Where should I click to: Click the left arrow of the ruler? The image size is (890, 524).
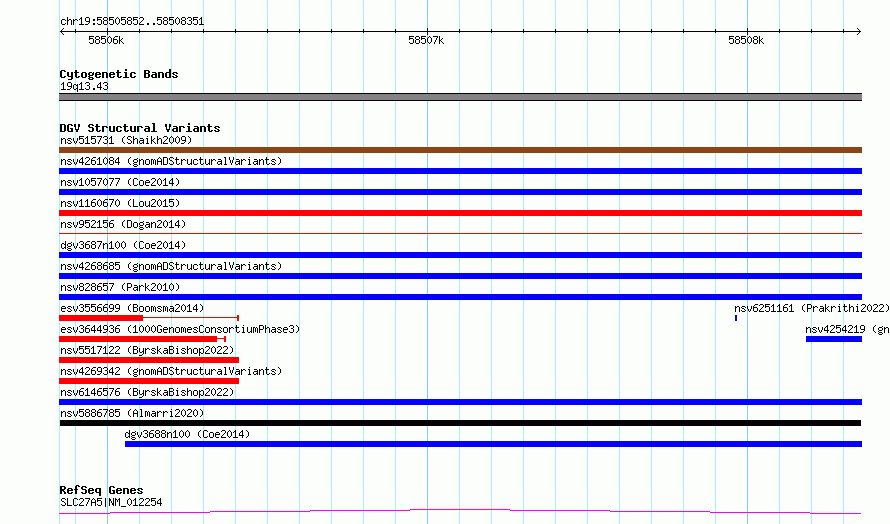click(x=62, y=31)
